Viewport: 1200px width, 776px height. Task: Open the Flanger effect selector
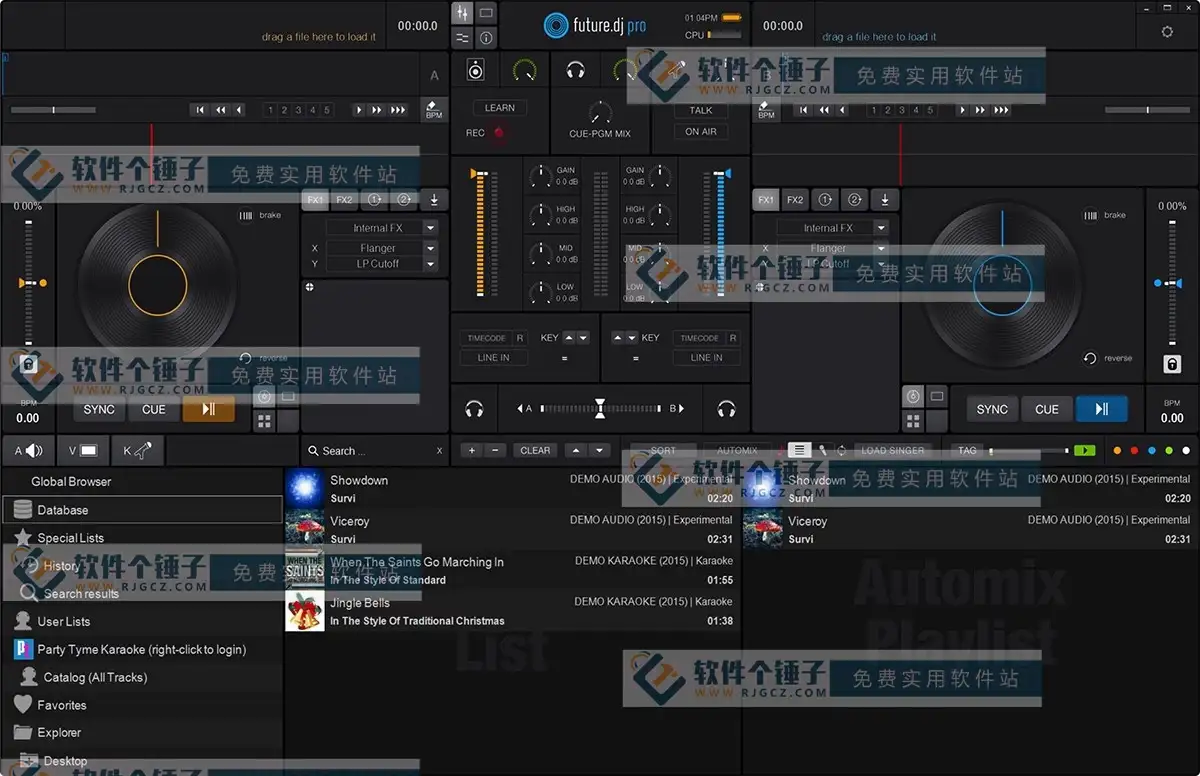point(381,247)
